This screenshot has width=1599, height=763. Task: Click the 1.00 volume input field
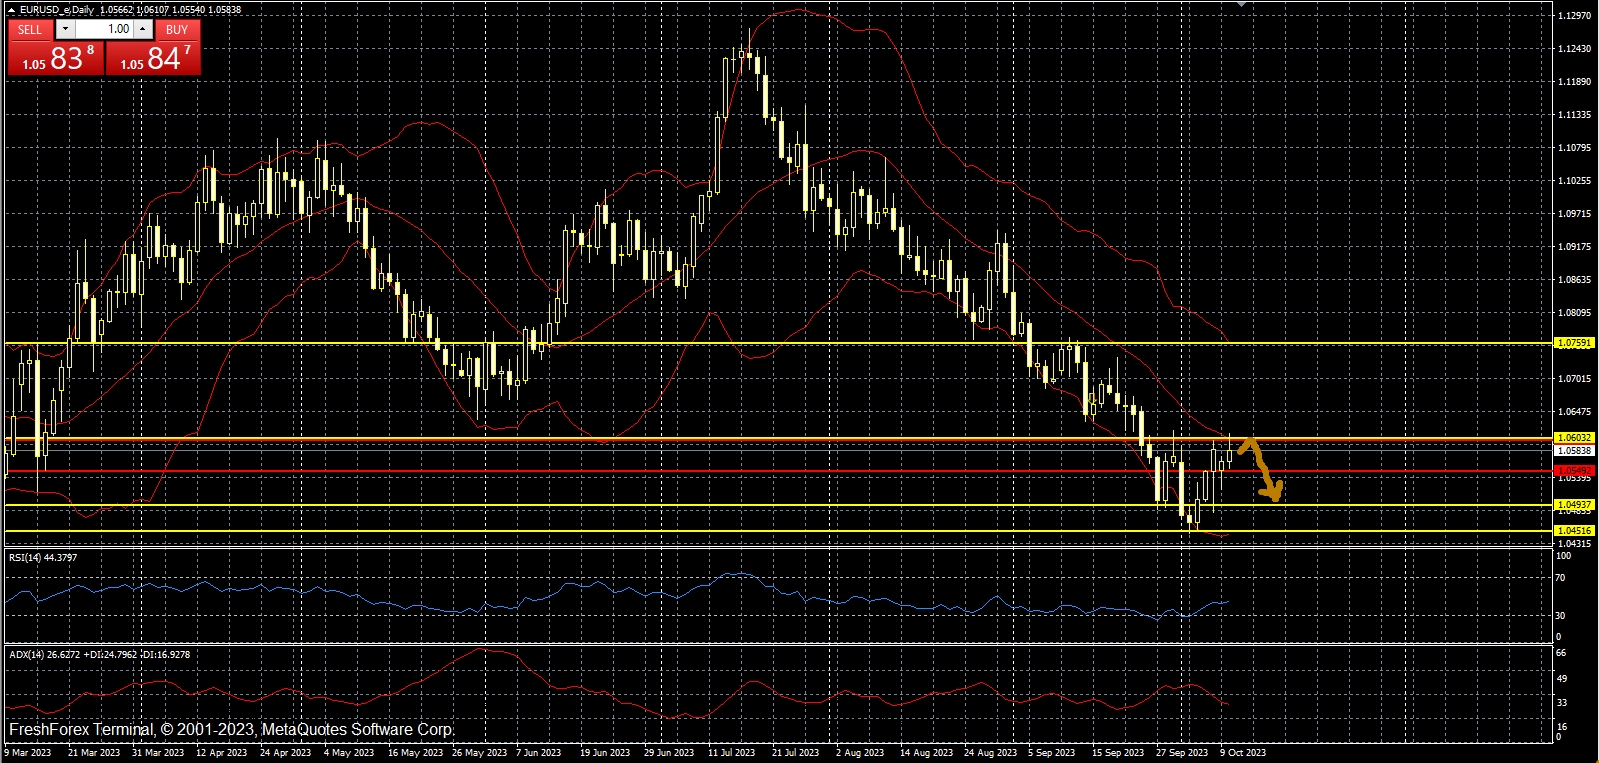(104, 30)
